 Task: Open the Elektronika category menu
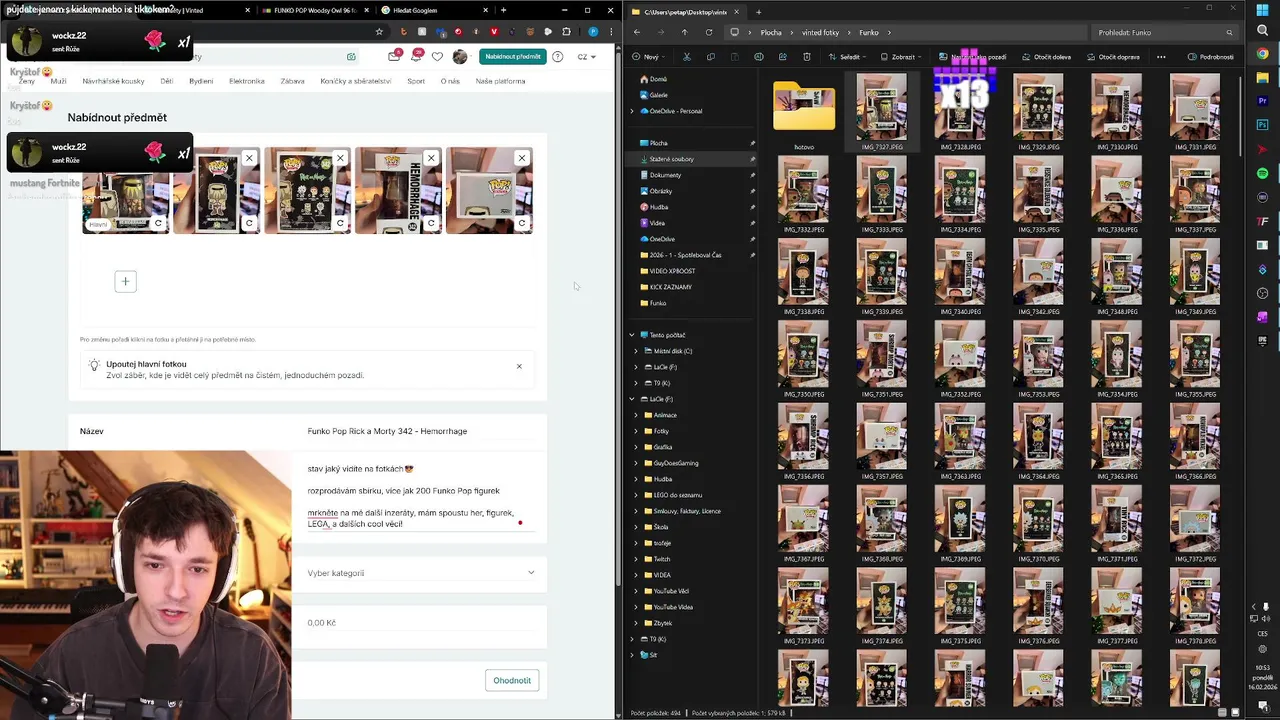click(x=247, y=81)
